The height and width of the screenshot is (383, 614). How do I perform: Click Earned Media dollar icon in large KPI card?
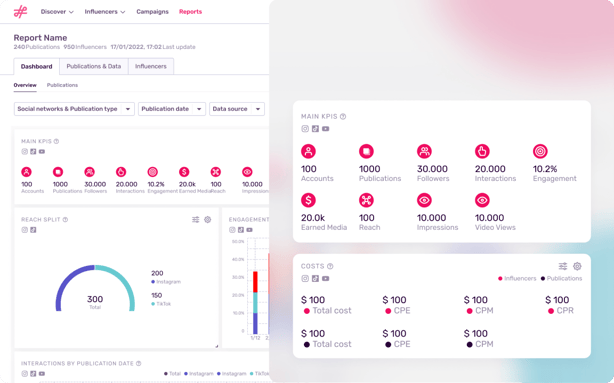coord(309,200)
